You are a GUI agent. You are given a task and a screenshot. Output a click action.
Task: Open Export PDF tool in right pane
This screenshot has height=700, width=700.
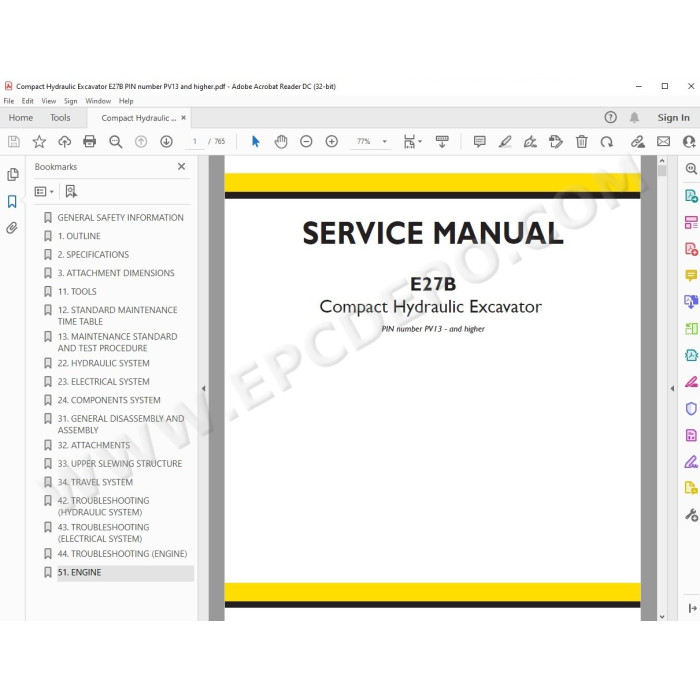[691, 196]
